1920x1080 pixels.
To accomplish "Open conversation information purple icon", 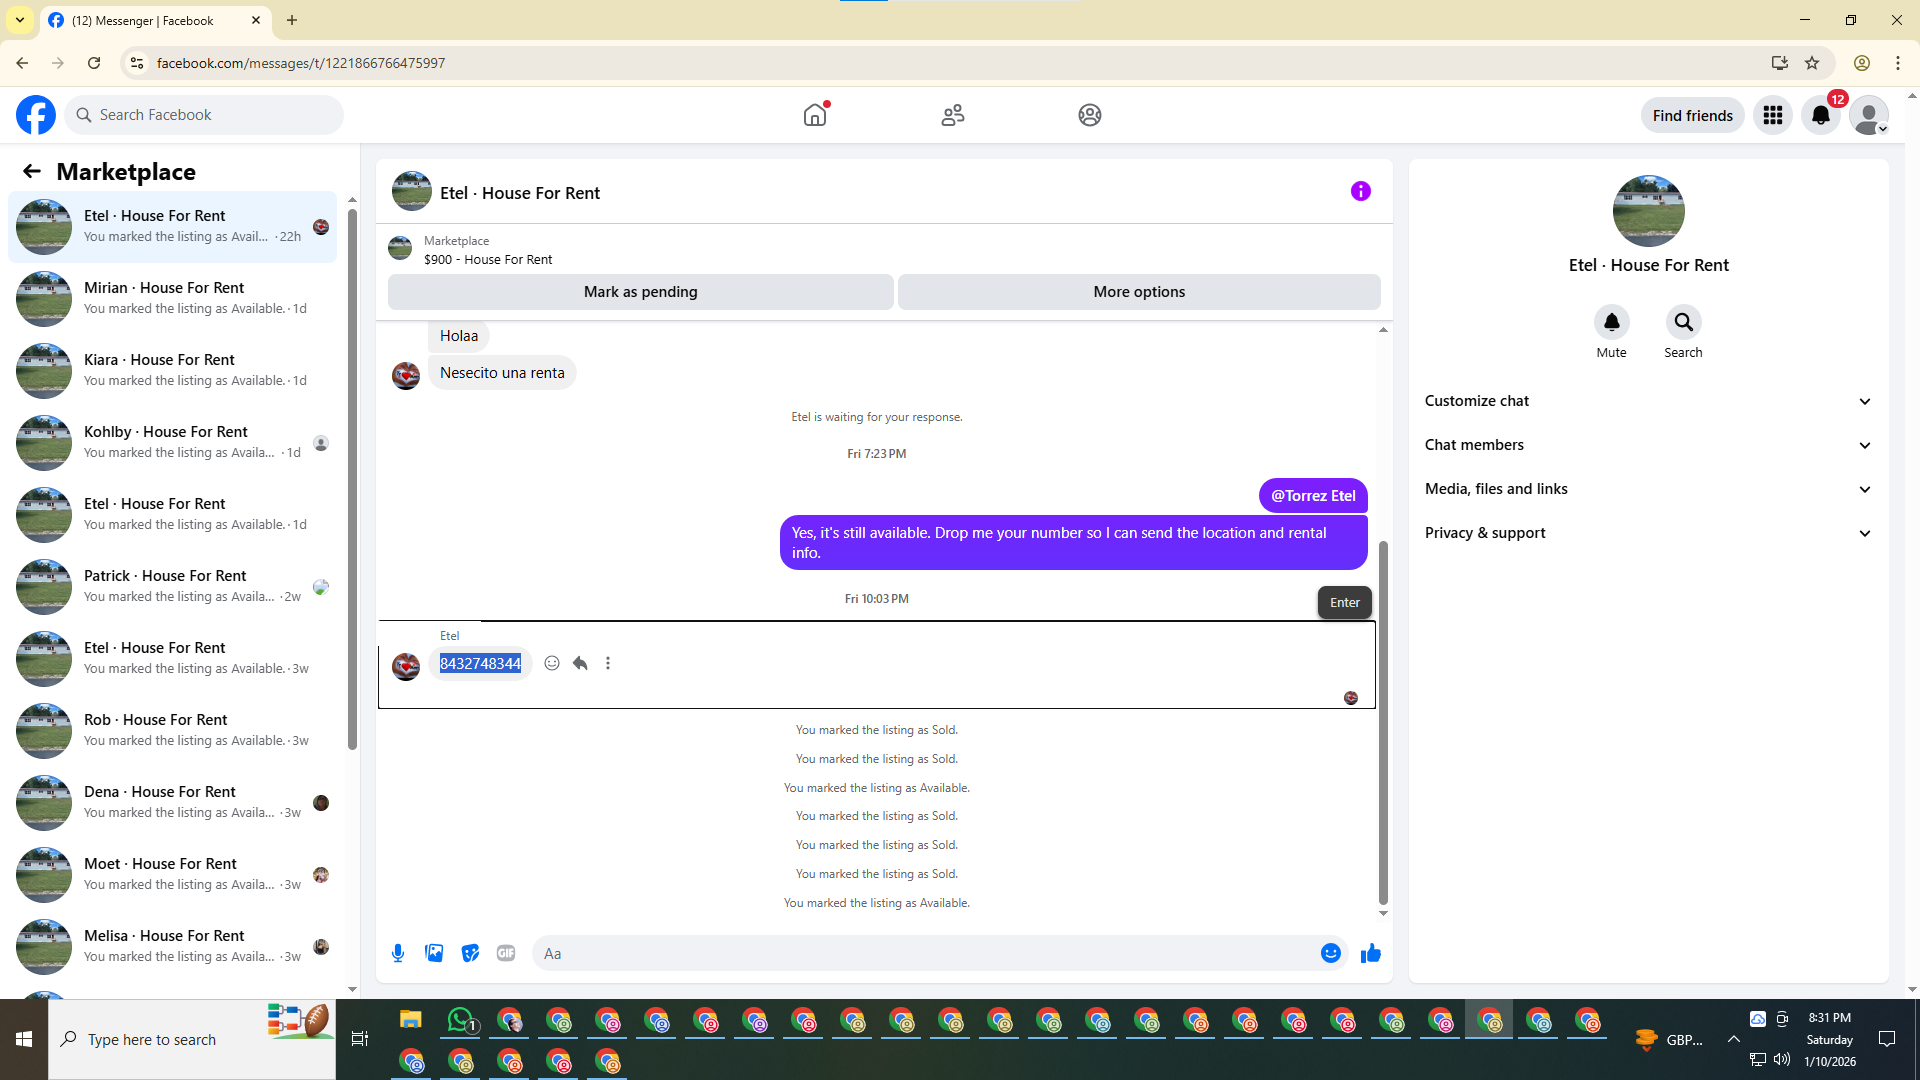I will coord(1360,191).
